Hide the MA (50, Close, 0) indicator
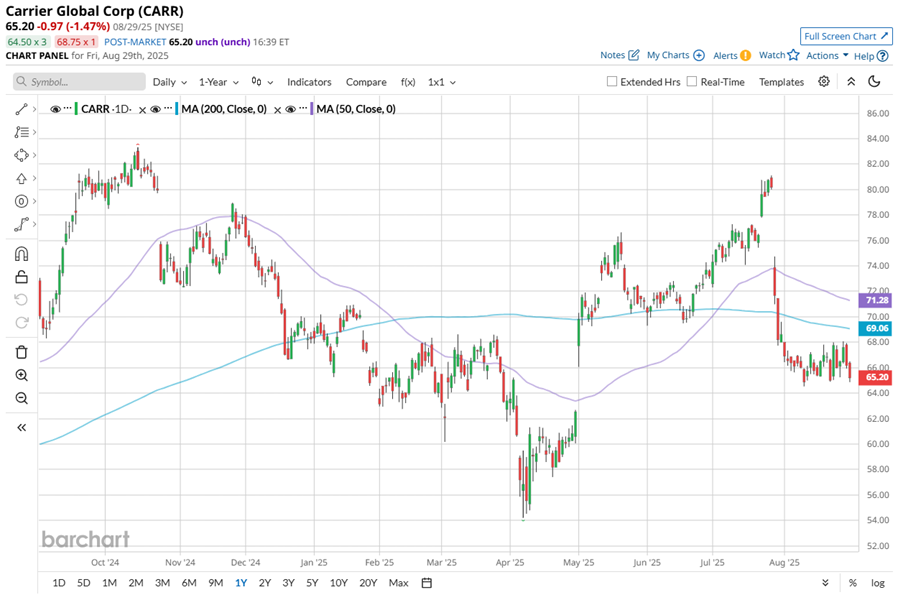 [x=290, y=109]
